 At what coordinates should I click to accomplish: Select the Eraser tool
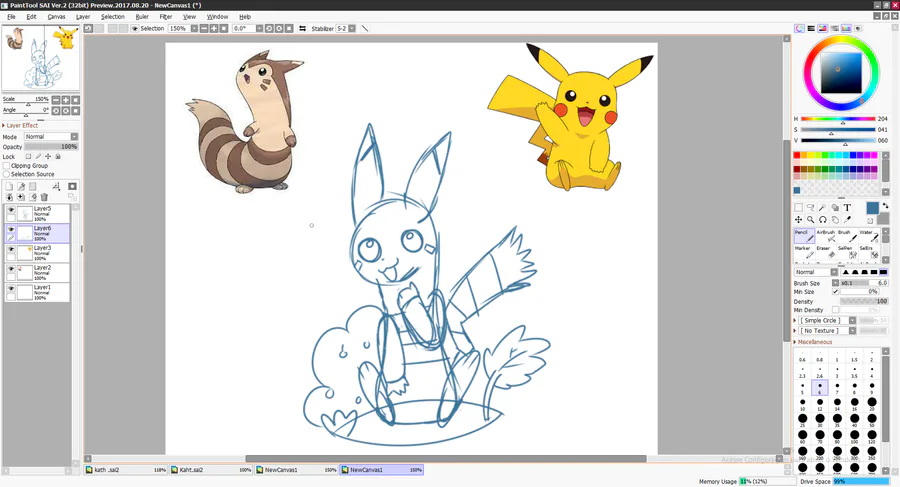(825, 252)
